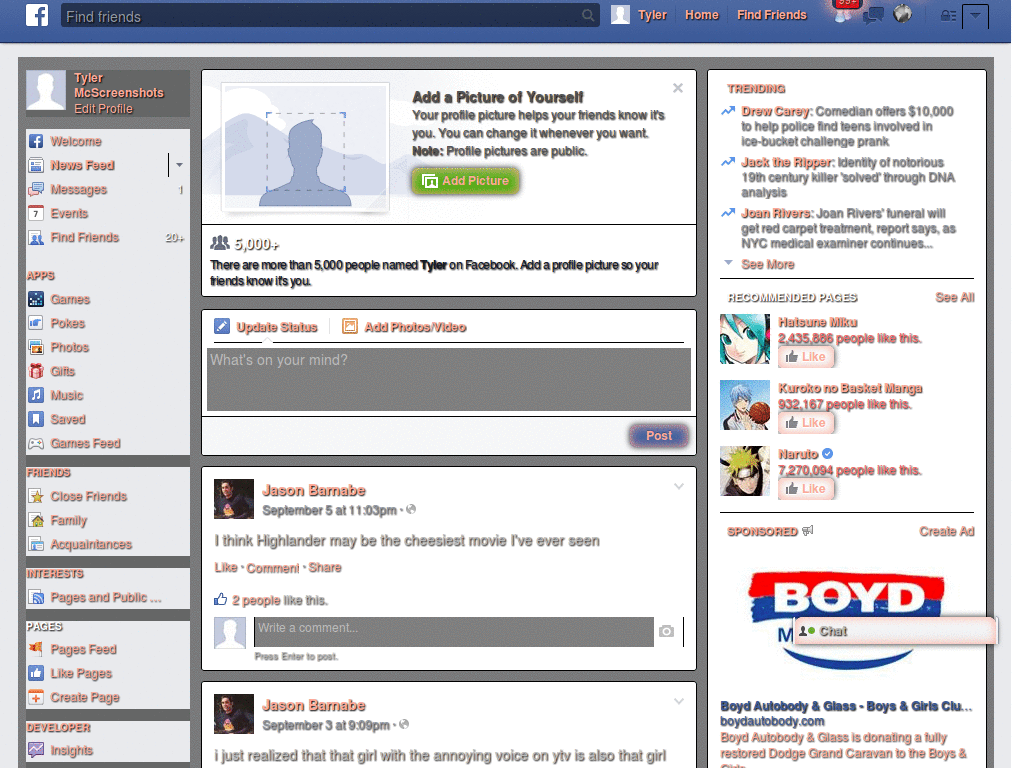Open friend requests icon in top bar
1024x768 pixels.
pyautogui.click(x=842, y=14)
